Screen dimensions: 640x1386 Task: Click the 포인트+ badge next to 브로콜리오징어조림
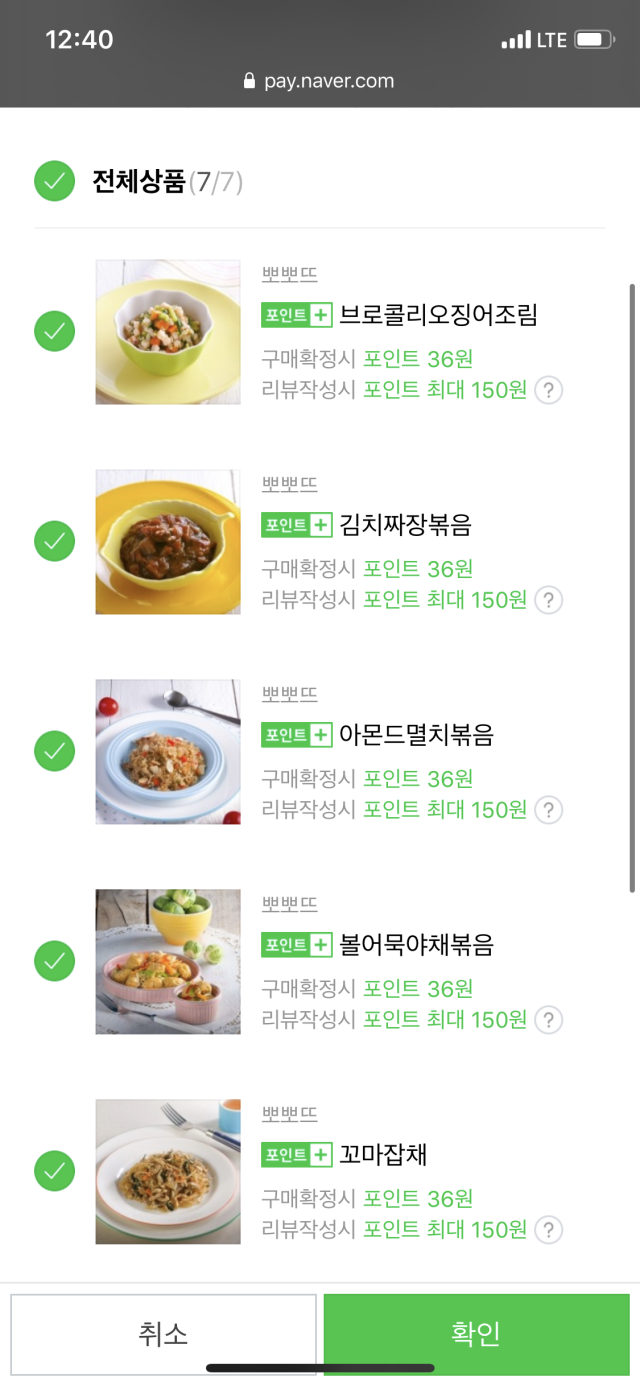click(296, 315)
